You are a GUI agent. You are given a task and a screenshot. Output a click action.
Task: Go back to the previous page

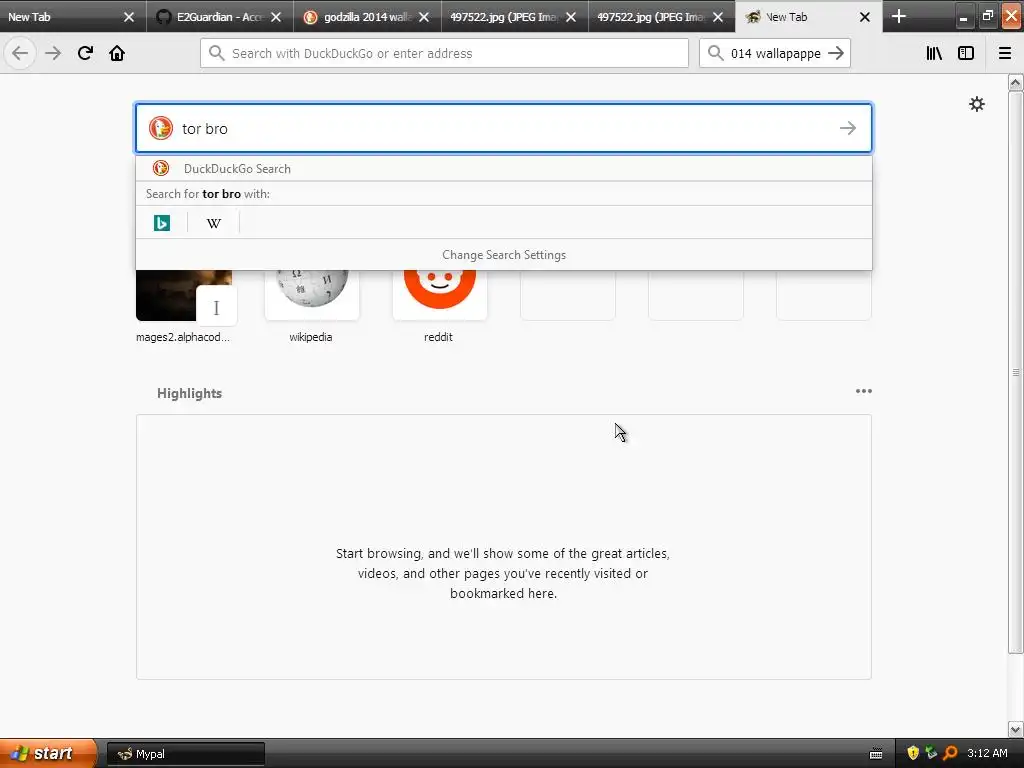20,53
